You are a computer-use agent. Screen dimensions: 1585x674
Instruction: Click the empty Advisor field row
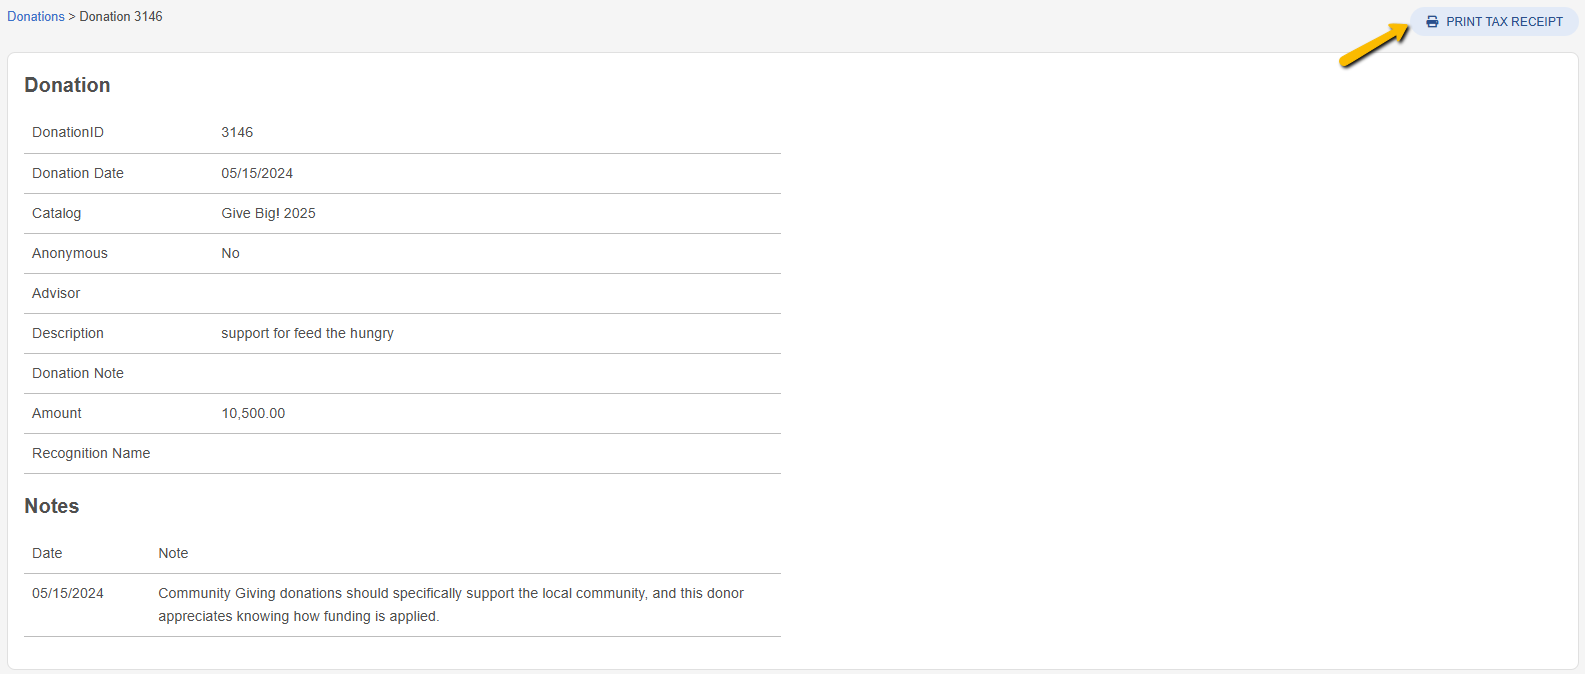[x=402, y=293]
